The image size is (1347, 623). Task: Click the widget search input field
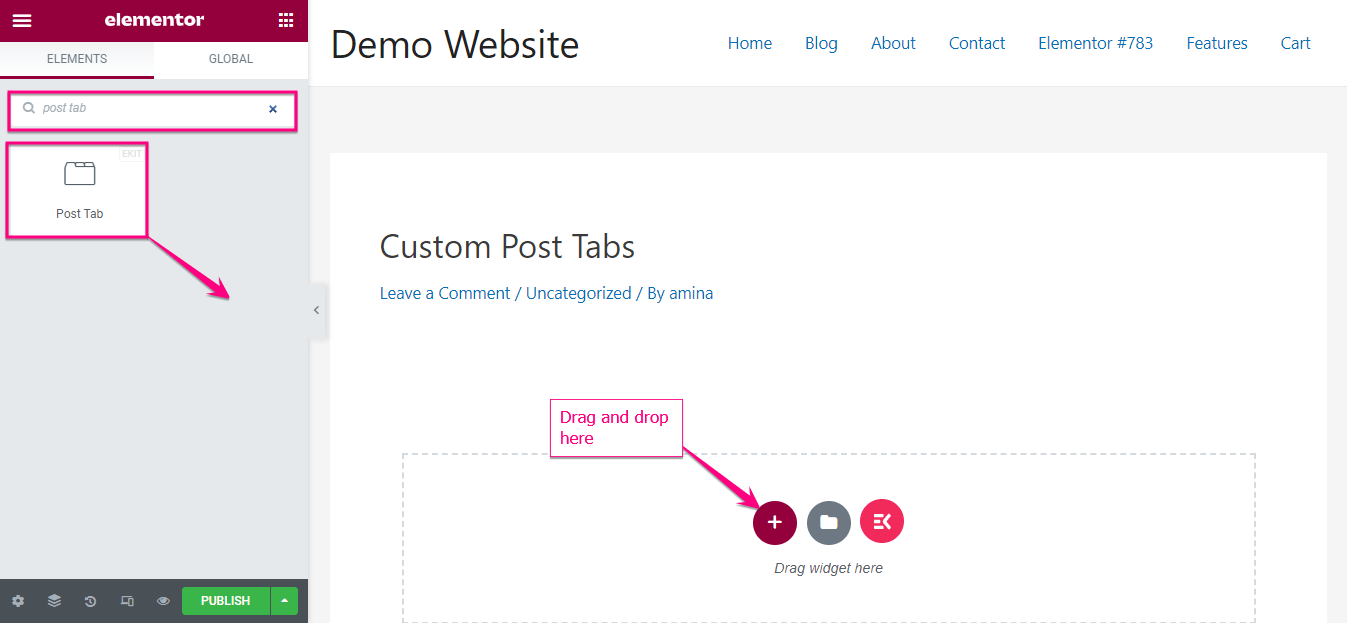pyautogui.click(x=150, y=110)
